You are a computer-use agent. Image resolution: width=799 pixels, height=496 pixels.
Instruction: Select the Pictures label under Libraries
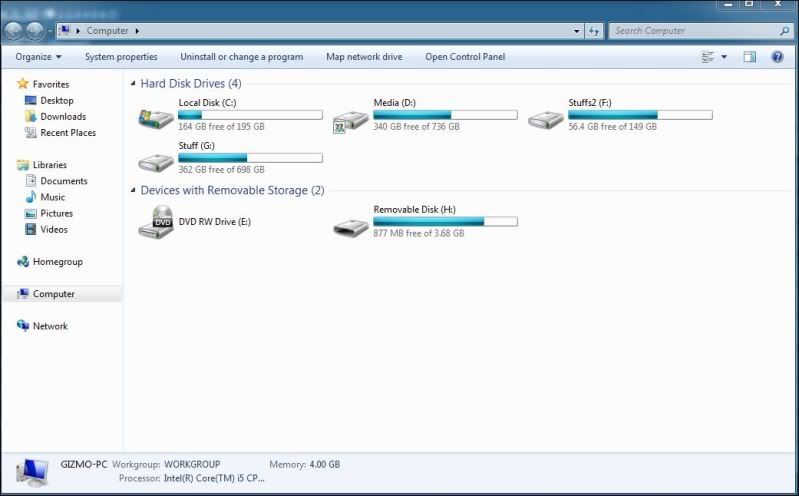pyautogui.click(x=57, y=213)
